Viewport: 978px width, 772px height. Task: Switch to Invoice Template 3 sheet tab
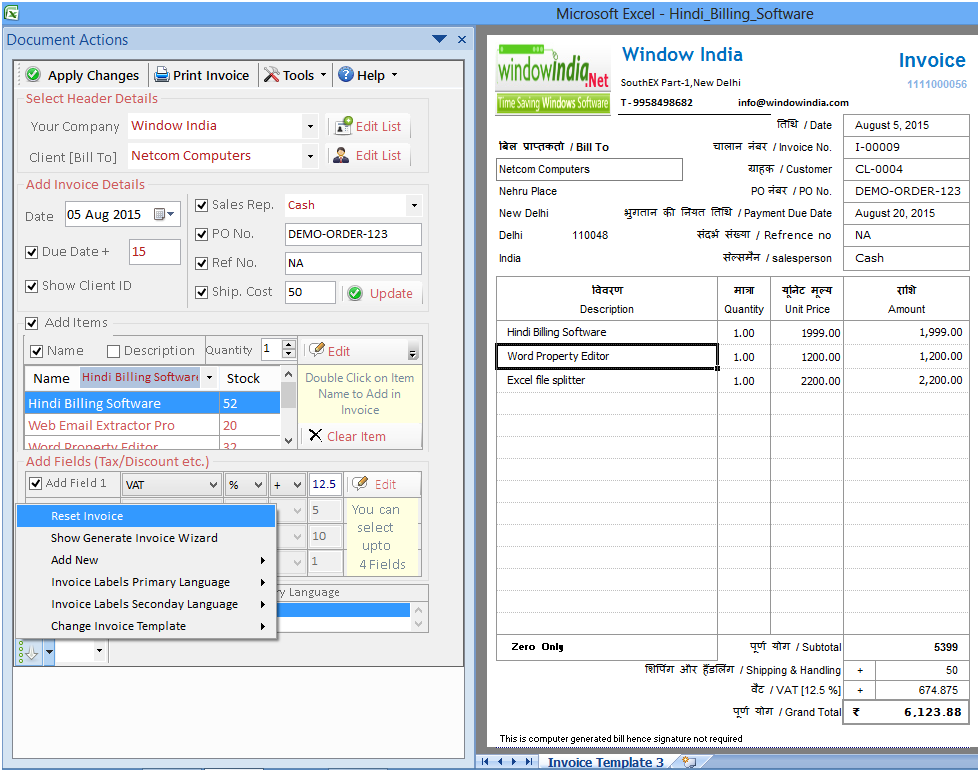605,761
